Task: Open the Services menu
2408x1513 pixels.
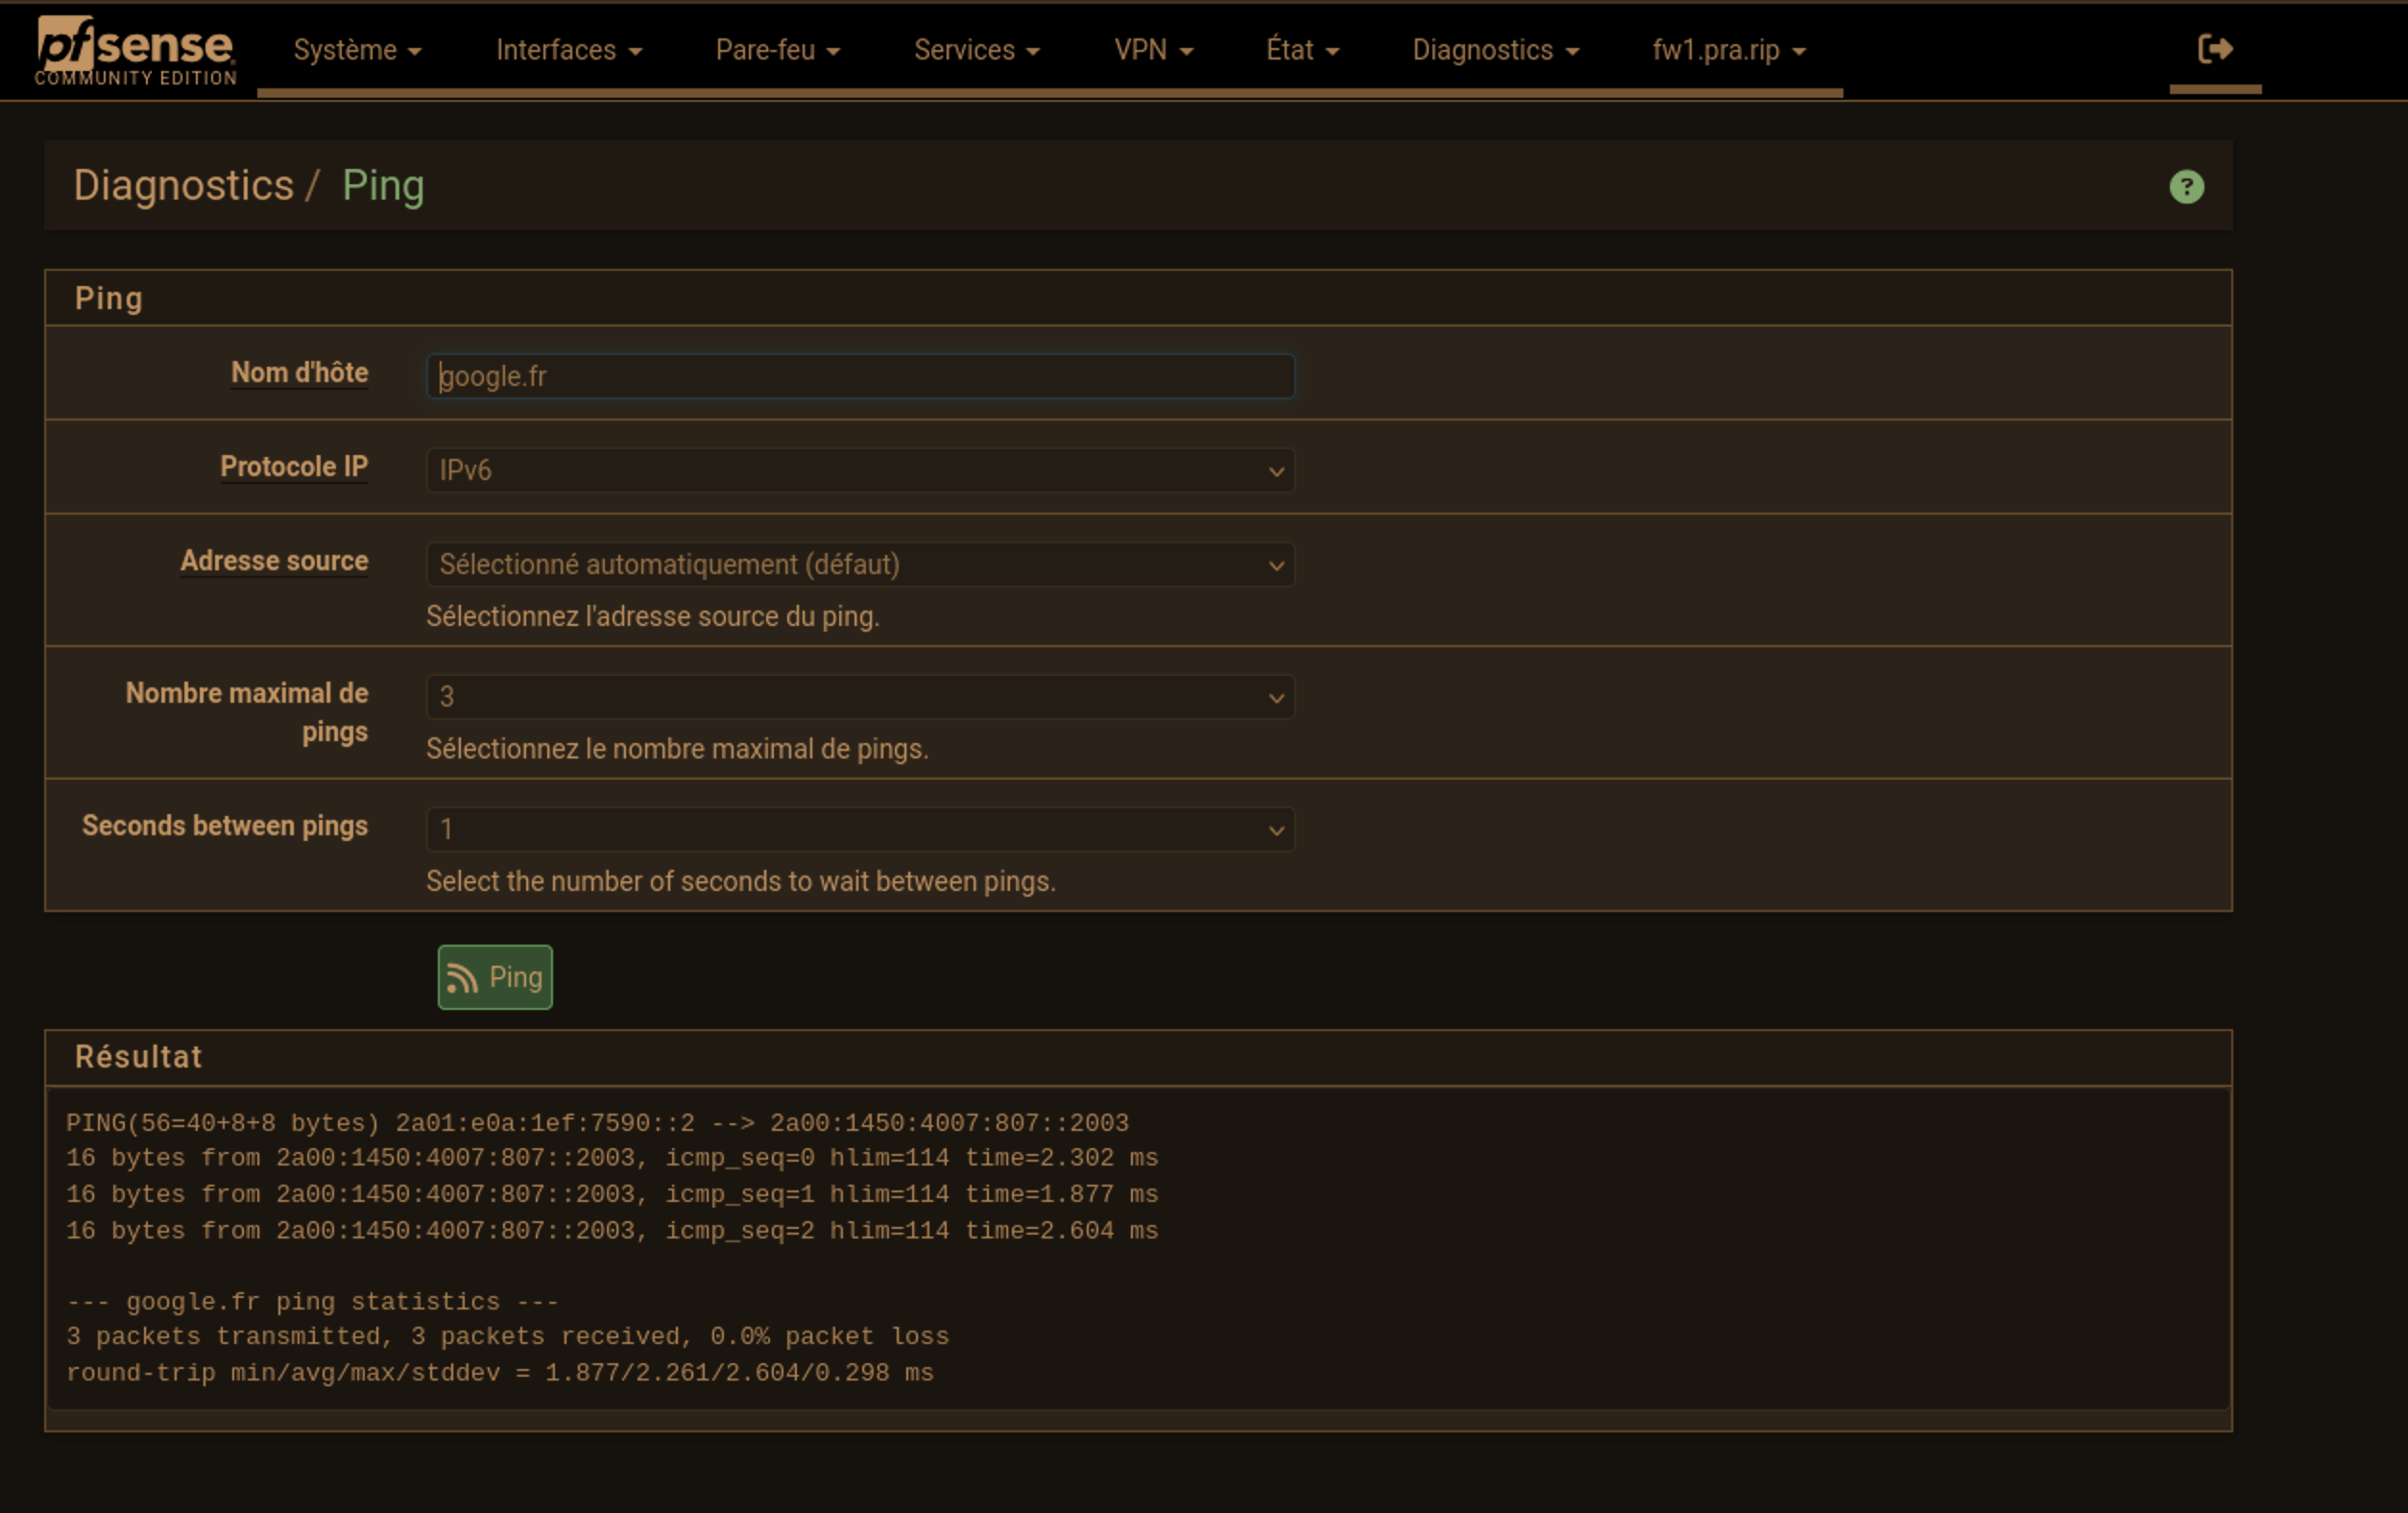Action: pyautogui.click(x=977, y=50)
